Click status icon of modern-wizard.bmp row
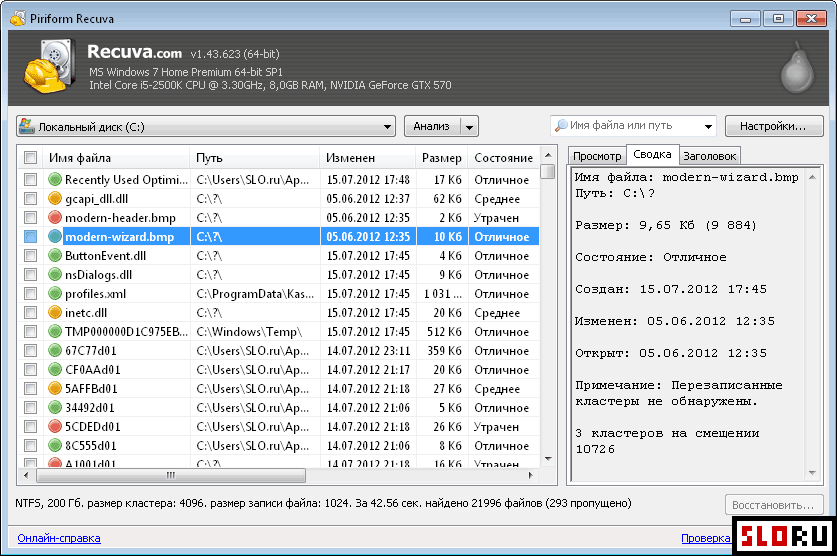This screenshot has width=837, height=556. (x=55, y=236)
